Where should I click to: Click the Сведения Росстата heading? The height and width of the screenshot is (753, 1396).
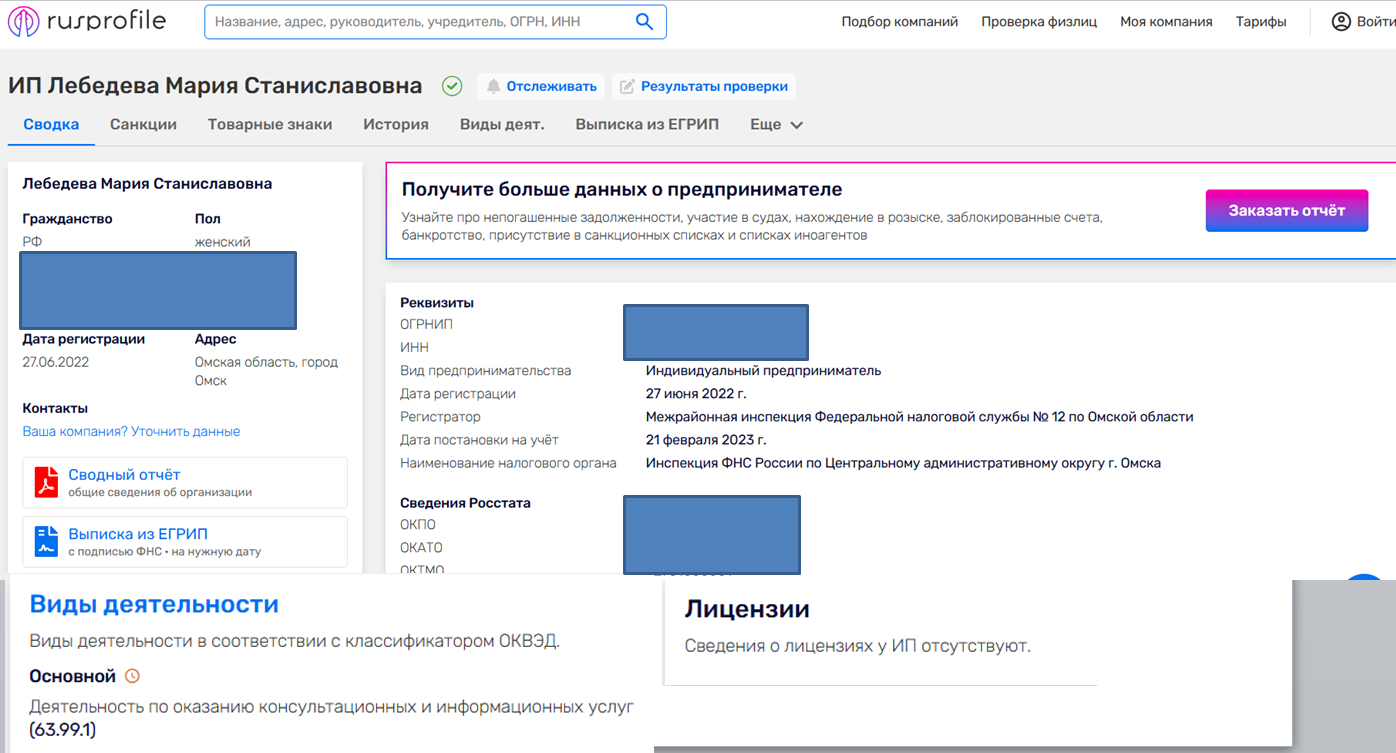[x=465, y=503]
